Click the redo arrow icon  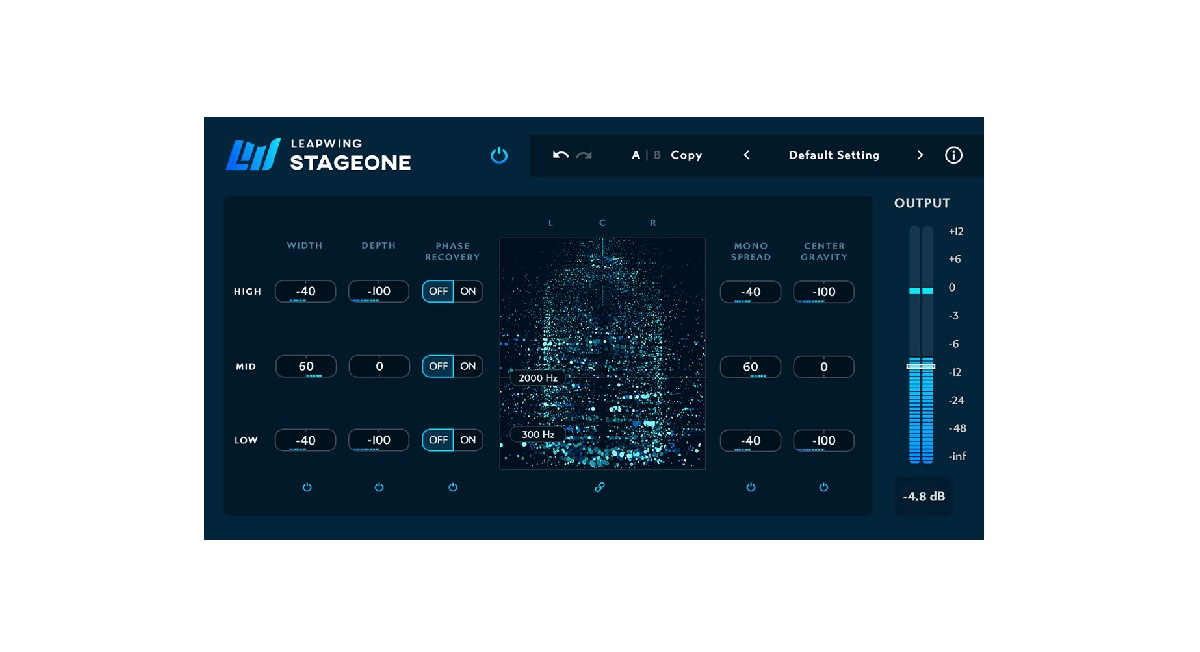click(x=584, y=155)
